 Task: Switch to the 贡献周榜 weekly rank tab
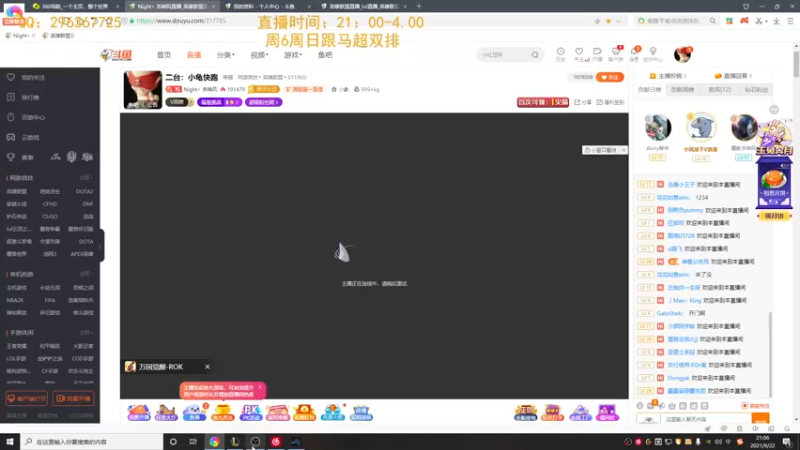683,90
